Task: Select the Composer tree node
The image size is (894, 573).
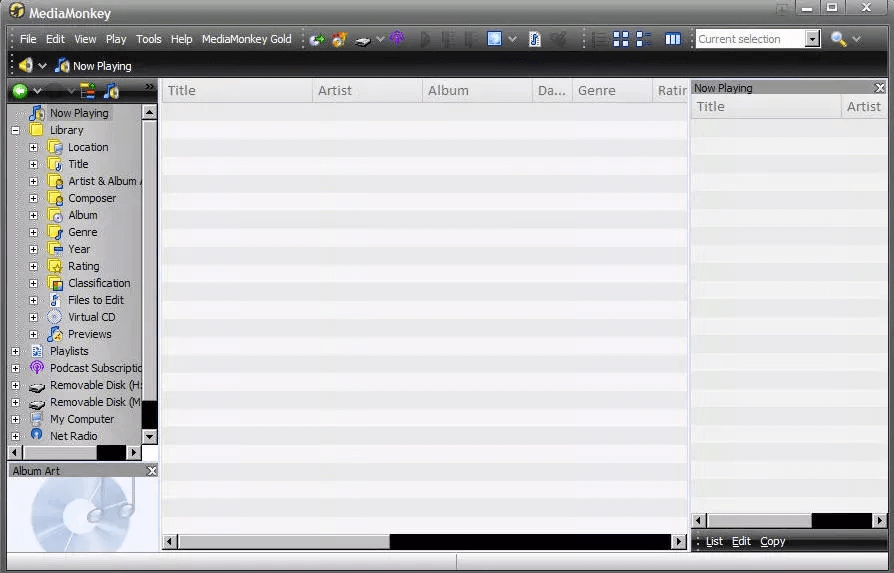Action: click(92, 198)
